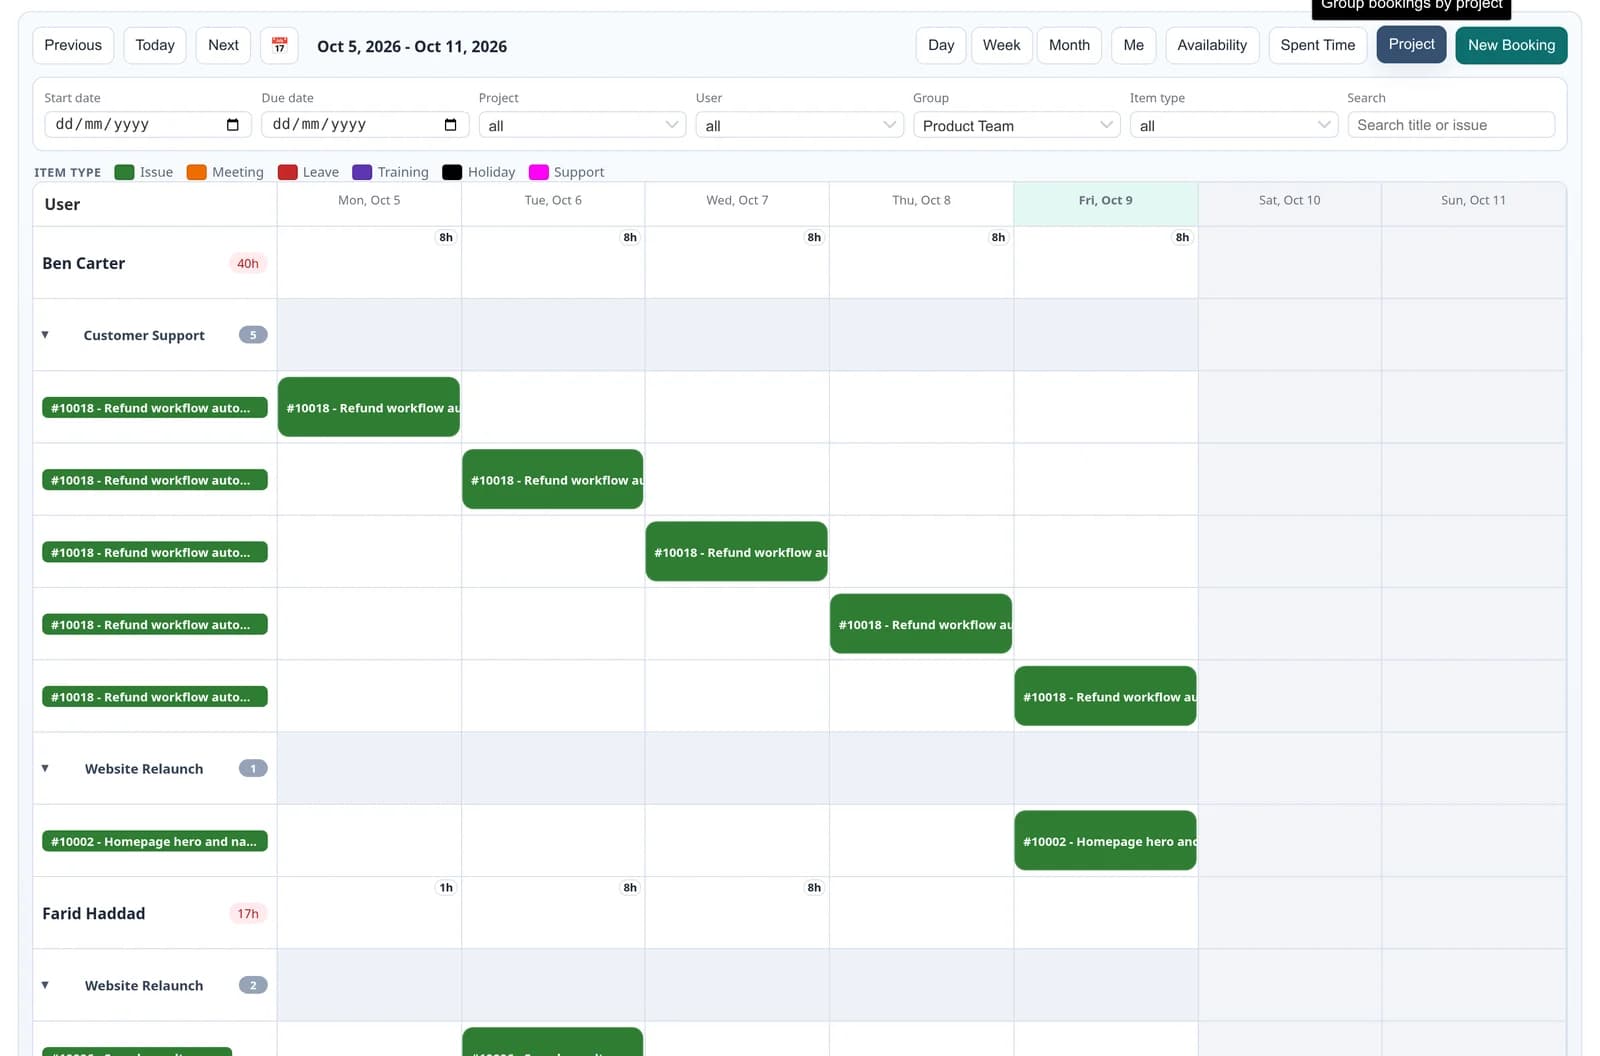Click the purple Training legend swatch
Viewport: 1600px width, 1056px height.
coord(362,172)
